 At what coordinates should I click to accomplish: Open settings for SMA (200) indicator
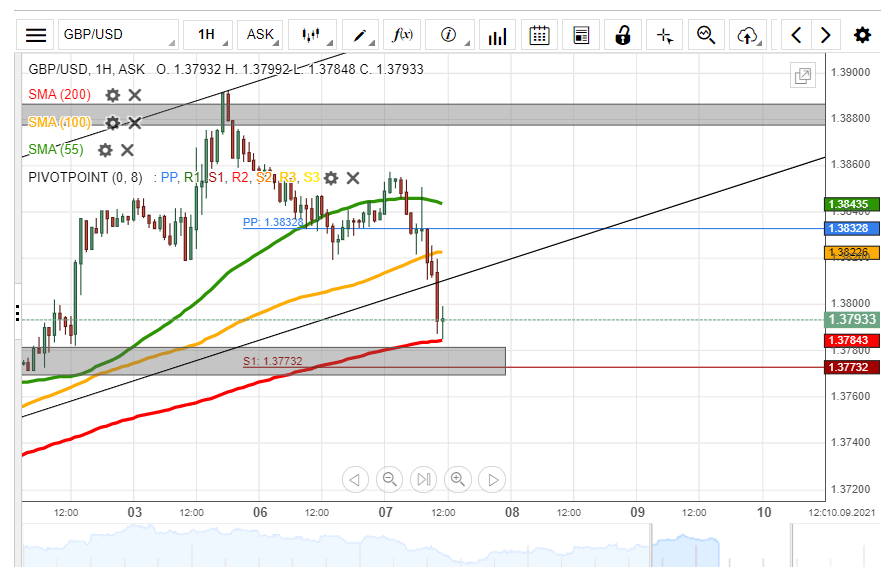(113, 95)
